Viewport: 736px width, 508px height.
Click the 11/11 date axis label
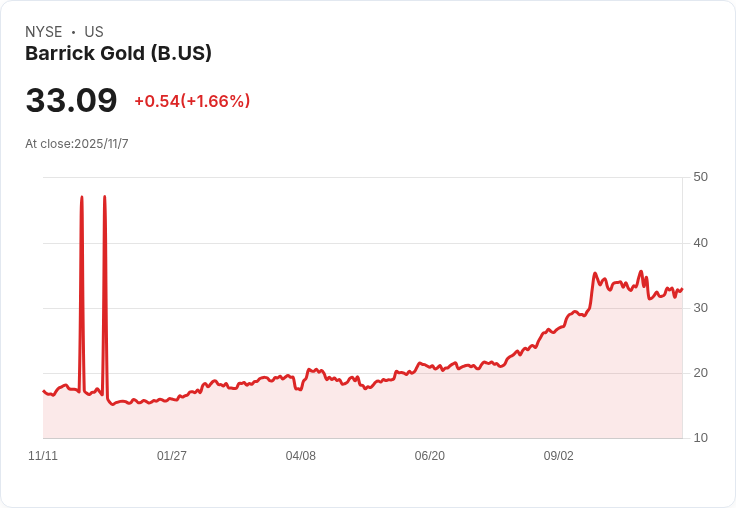(x=43, y=456)
